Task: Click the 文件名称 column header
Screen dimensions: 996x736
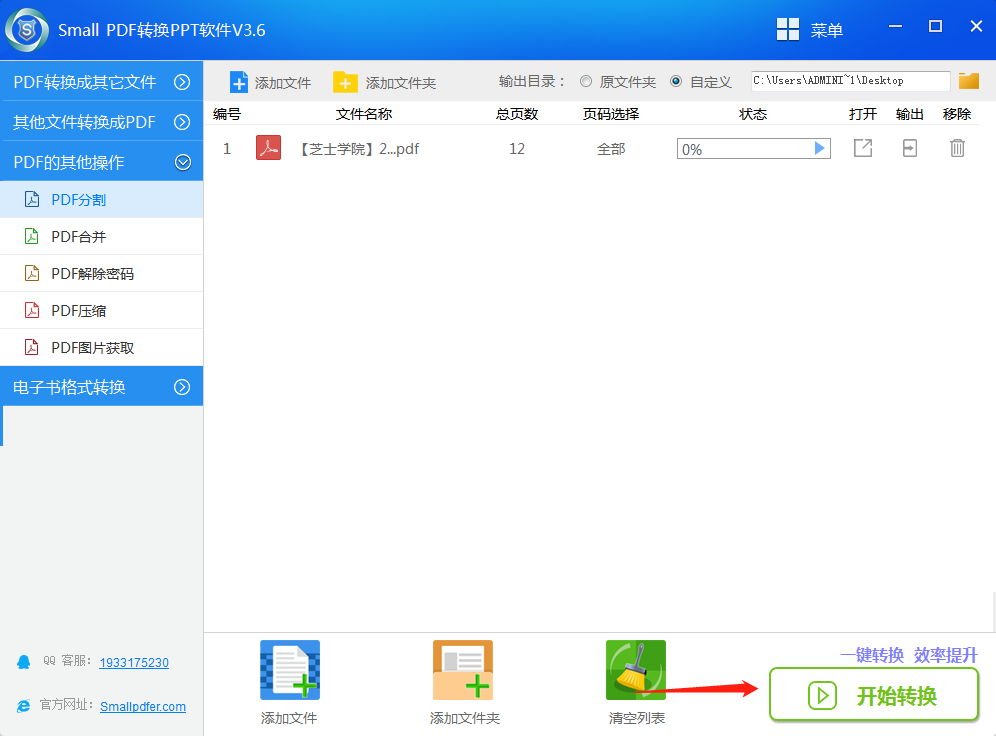Action: pos(364,114)
